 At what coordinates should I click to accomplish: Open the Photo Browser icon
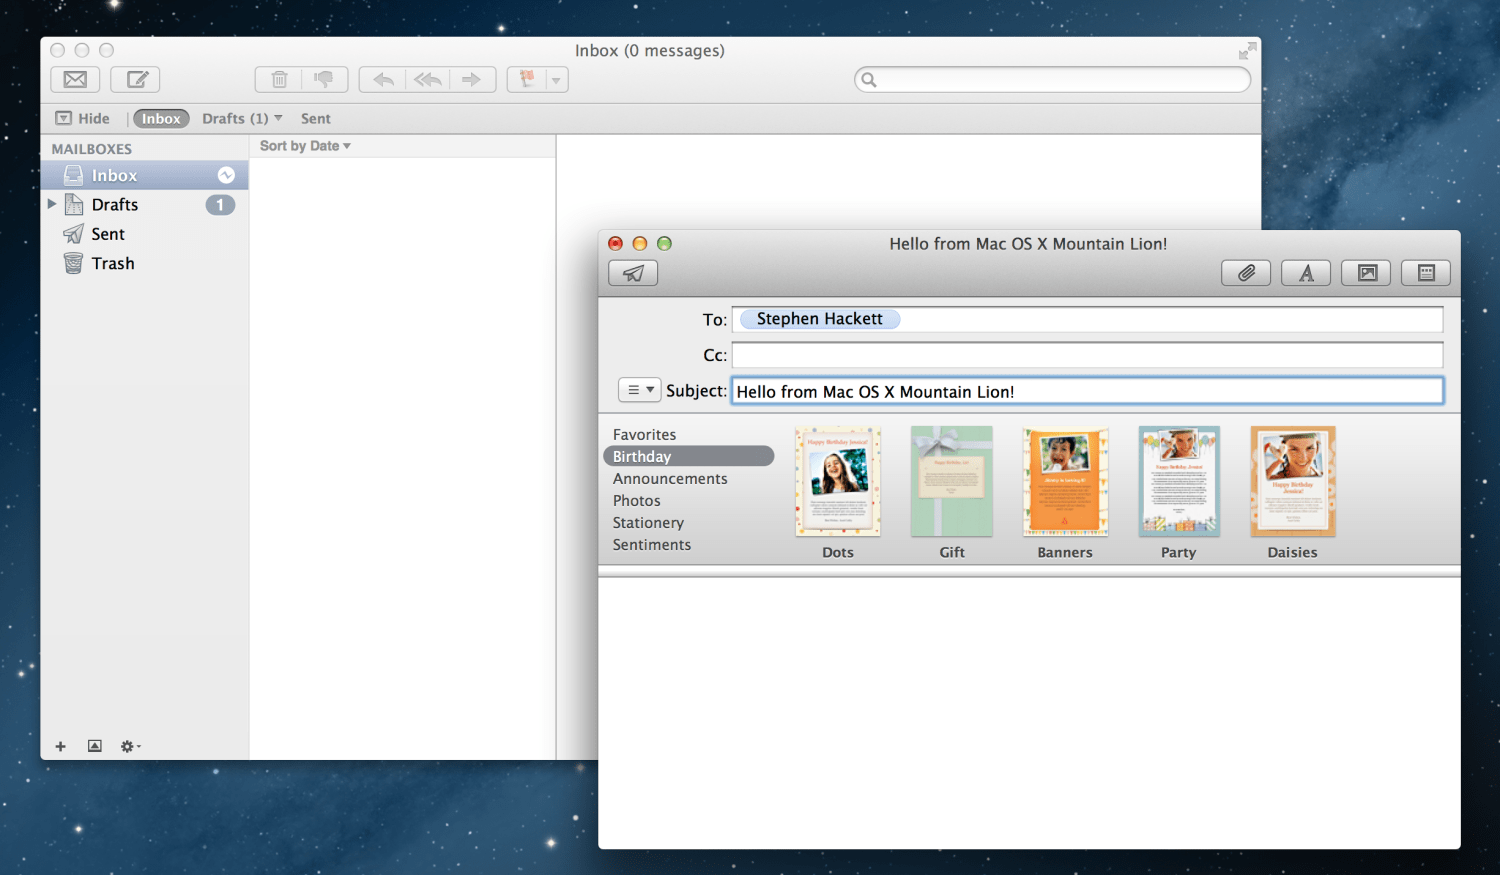(1366, 273)
